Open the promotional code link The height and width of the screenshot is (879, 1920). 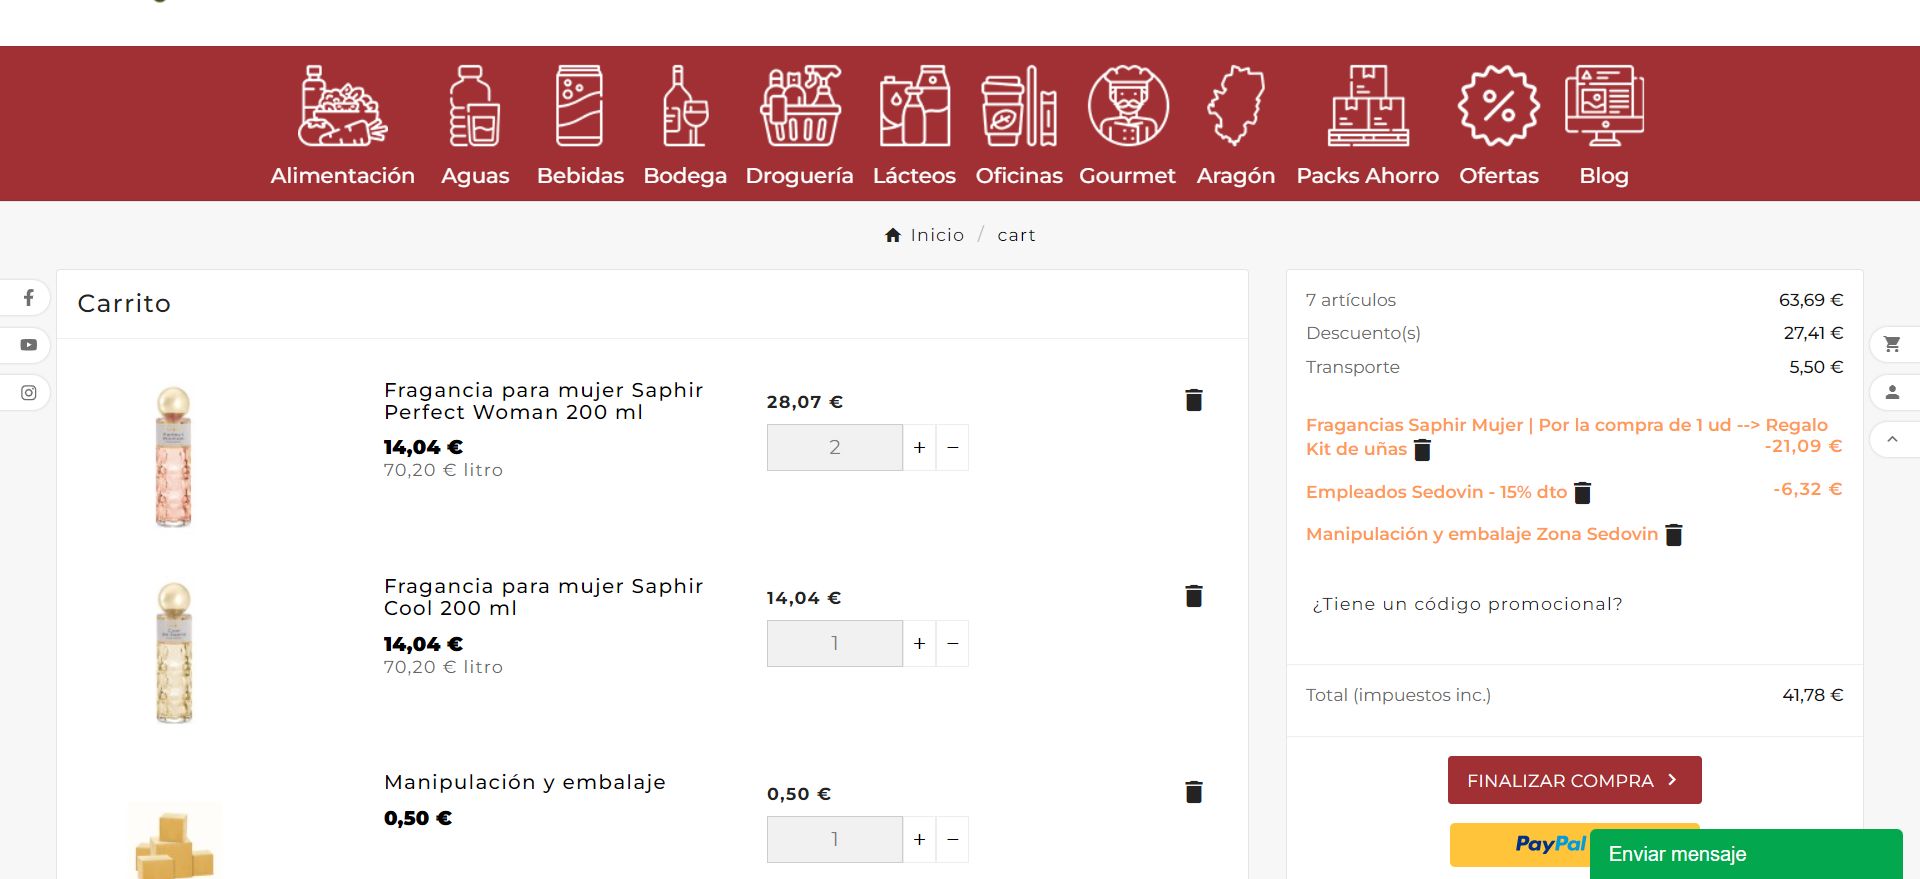tap(1467, 604)
